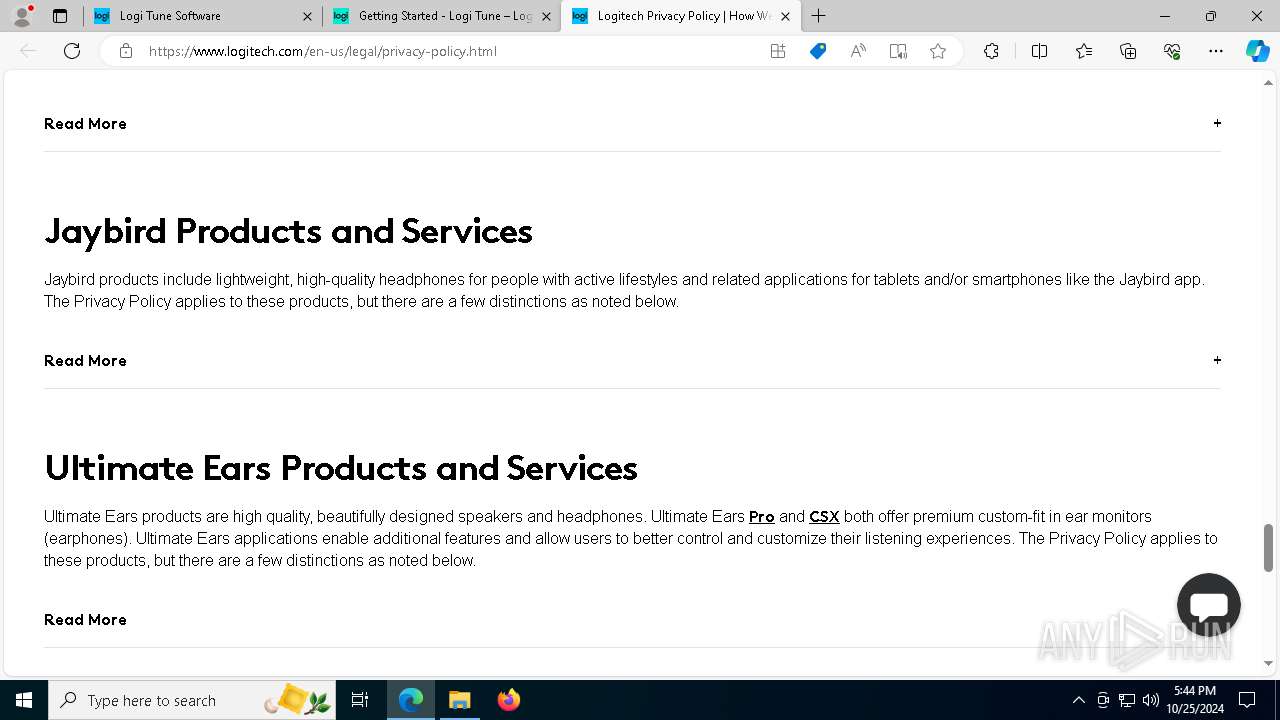The width and height of the screenshot is (1280, 720).
Task: Select the Logitech Privacy Policy tab
Action: tap(680, 16)
